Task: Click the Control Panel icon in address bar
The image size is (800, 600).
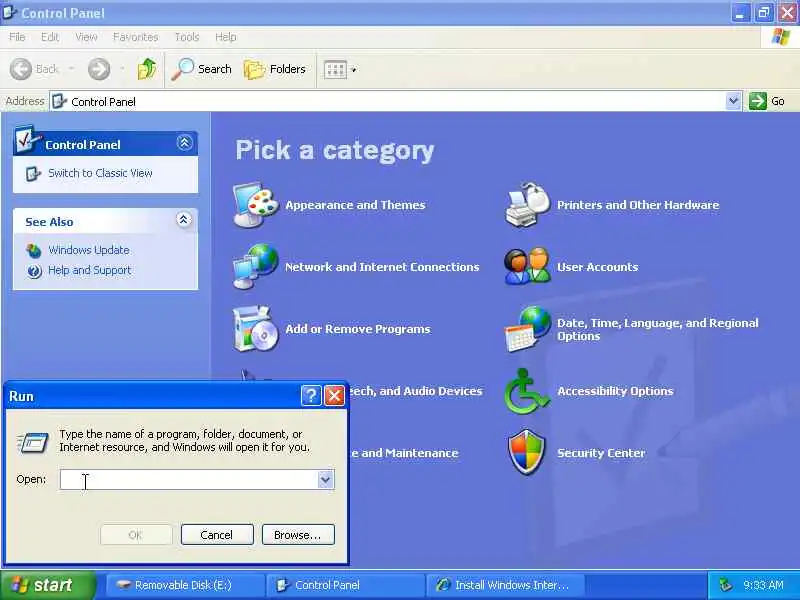Action: point(59,101)
